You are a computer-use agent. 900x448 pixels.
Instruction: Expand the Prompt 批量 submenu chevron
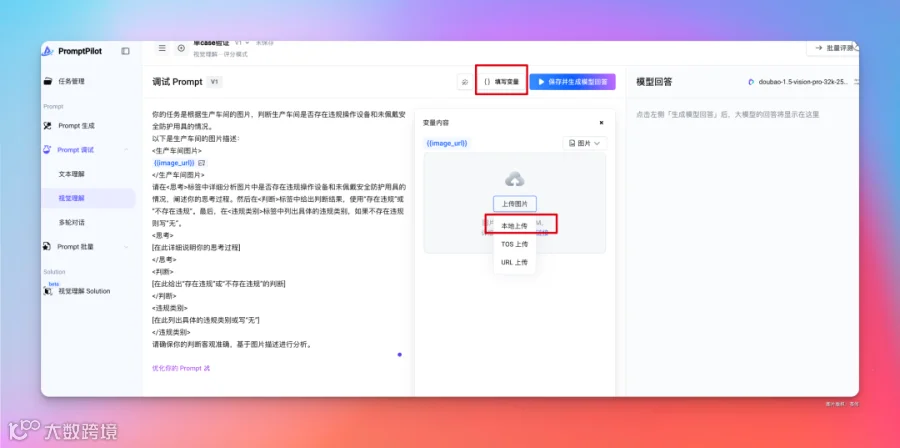(126, 247)
